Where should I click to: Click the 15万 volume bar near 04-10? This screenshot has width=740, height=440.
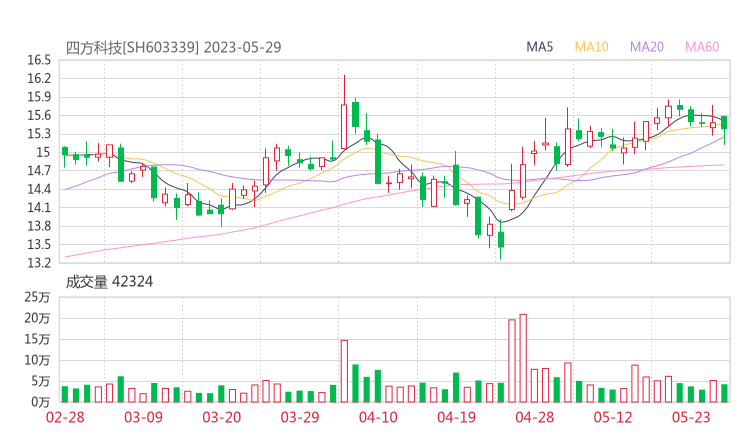(344, 371)
